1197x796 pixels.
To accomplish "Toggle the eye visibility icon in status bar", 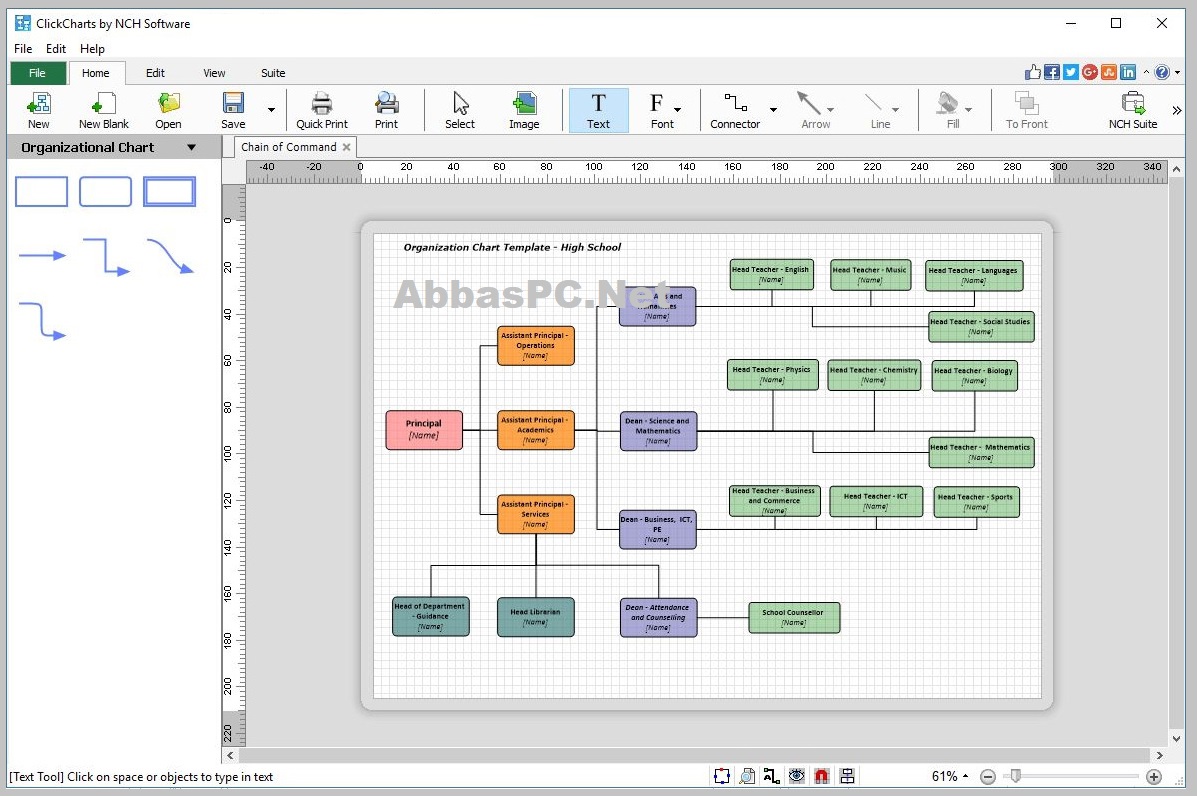I will click(x=796, y=776).
